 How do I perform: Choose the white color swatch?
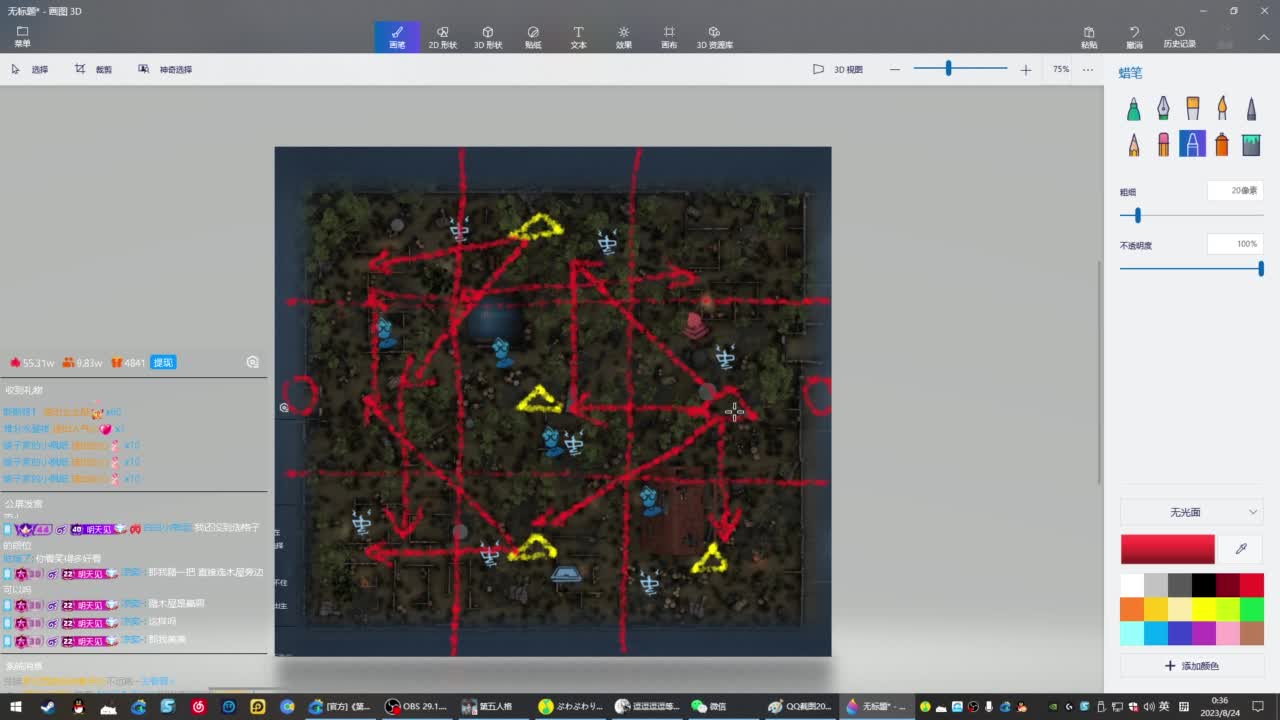[1132, 585]
